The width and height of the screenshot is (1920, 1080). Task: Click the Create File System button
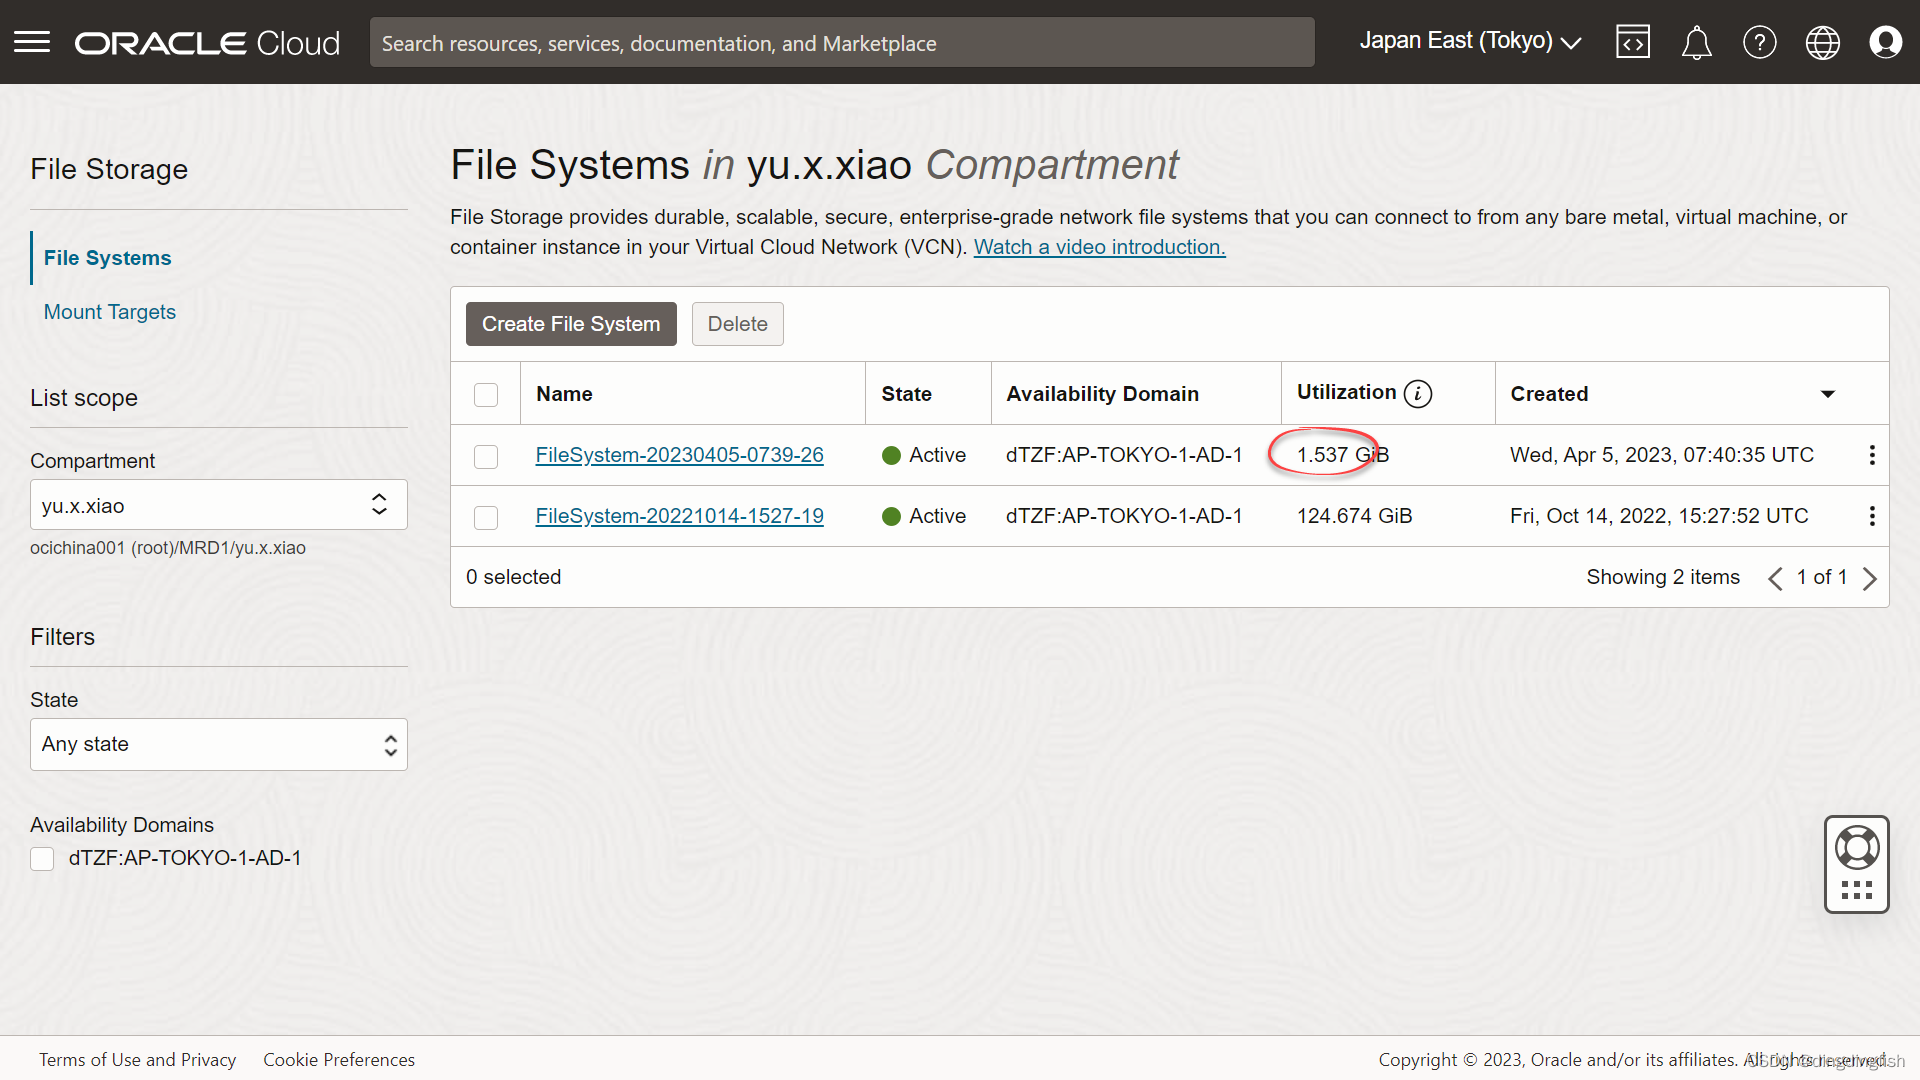point(570,323)
